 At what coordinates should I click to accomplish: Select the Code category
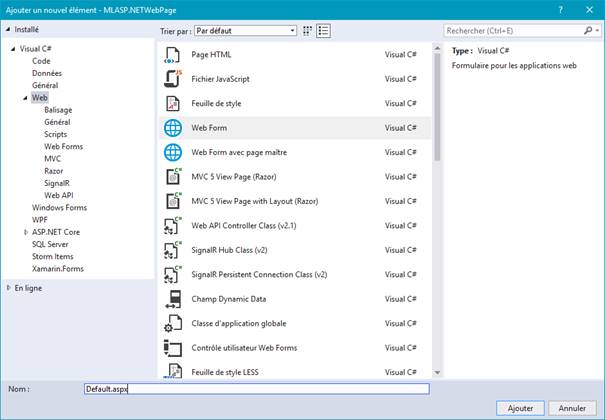(41, 61)
